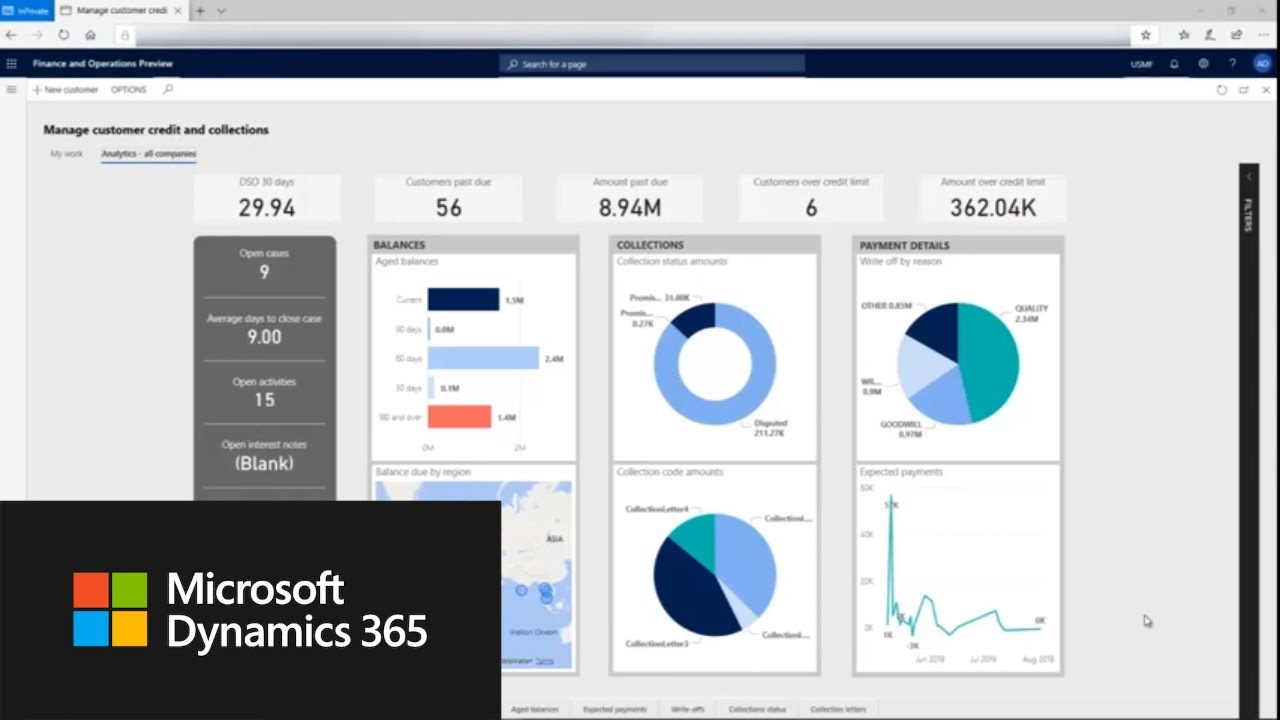Open the help question mark icon
Viewport: 1280px width, 720px height.
coord(1232,64)
